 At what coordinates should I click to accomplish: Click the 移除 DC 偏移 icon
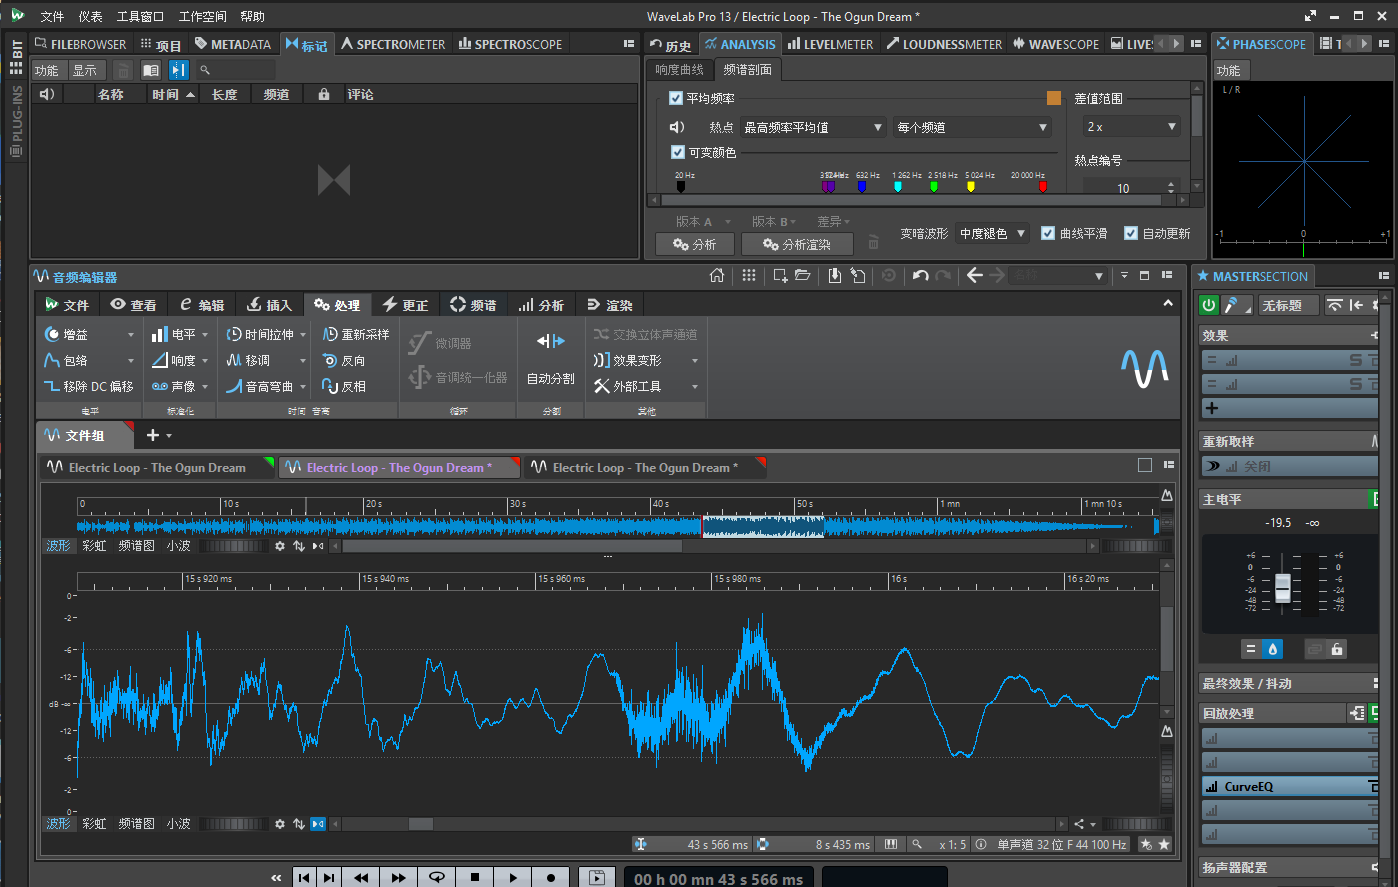[52, 386]
